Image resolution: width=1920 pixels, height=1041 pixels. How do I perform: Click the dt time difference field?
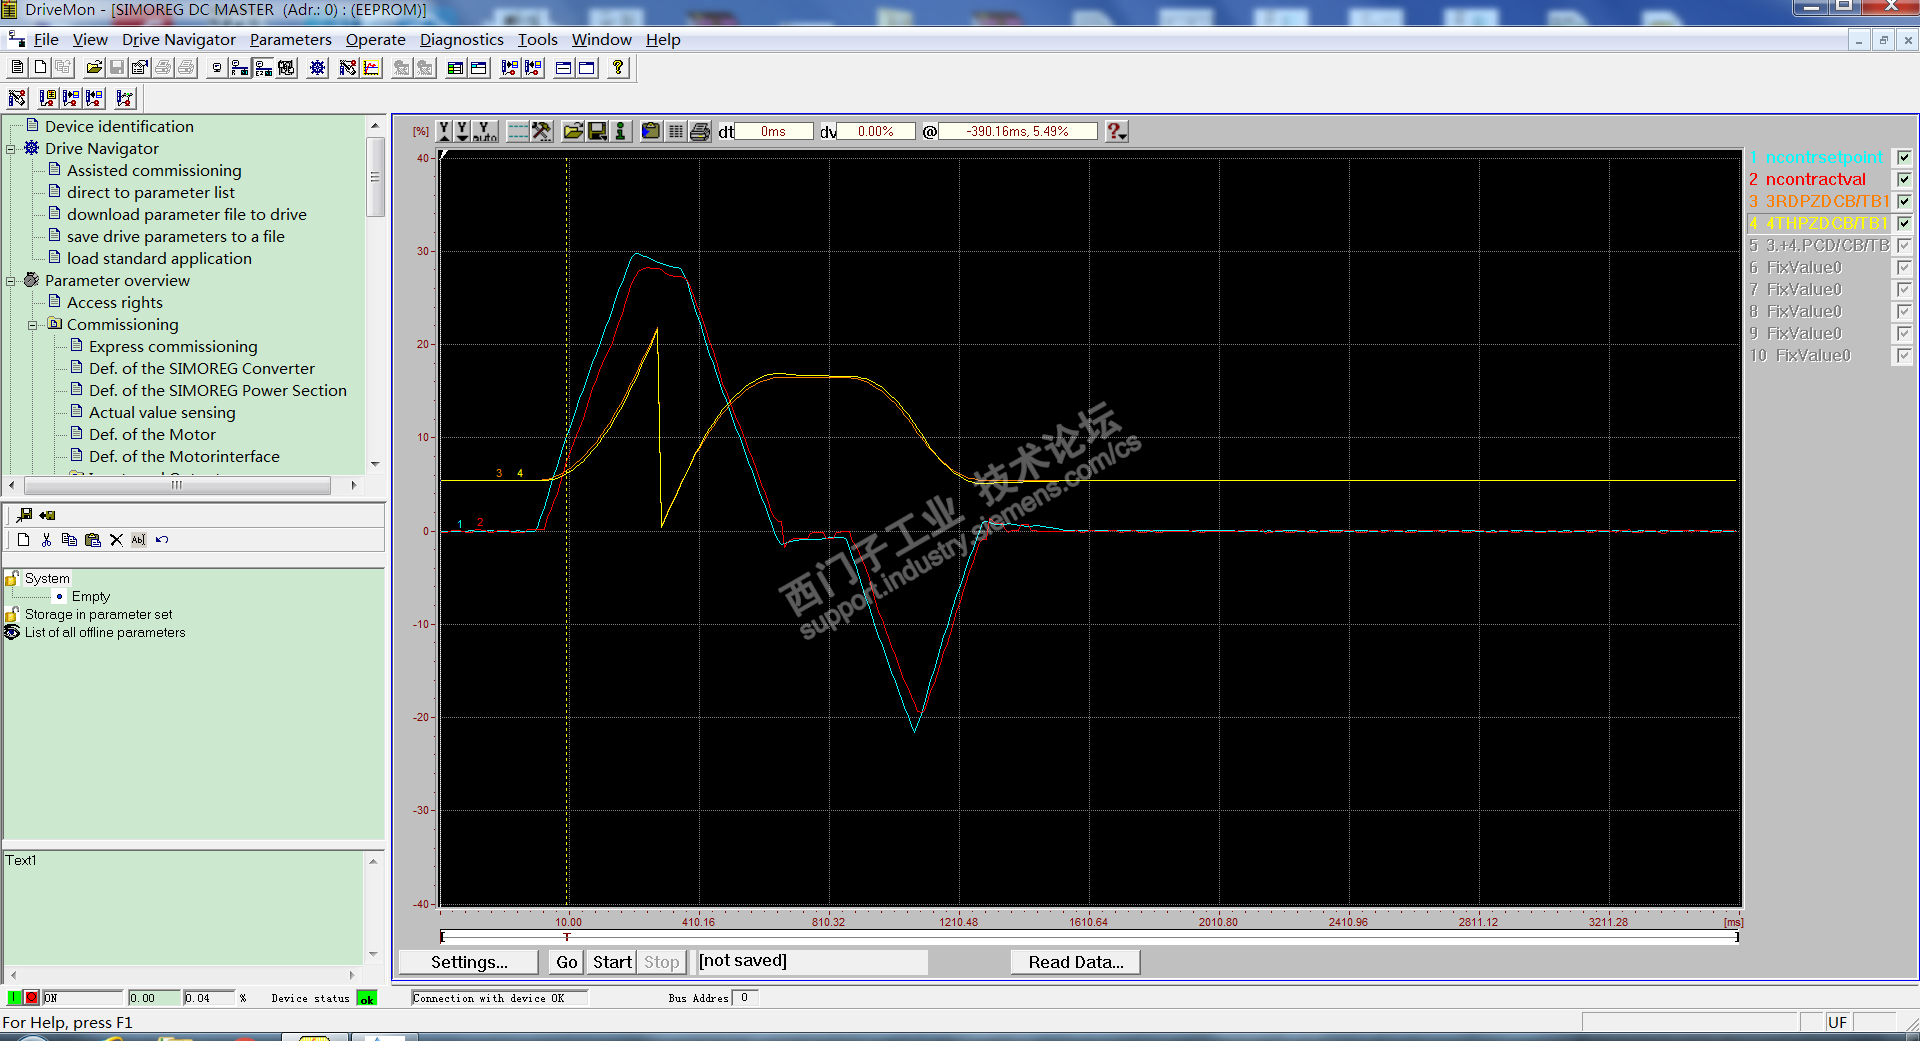coord(773,131)
